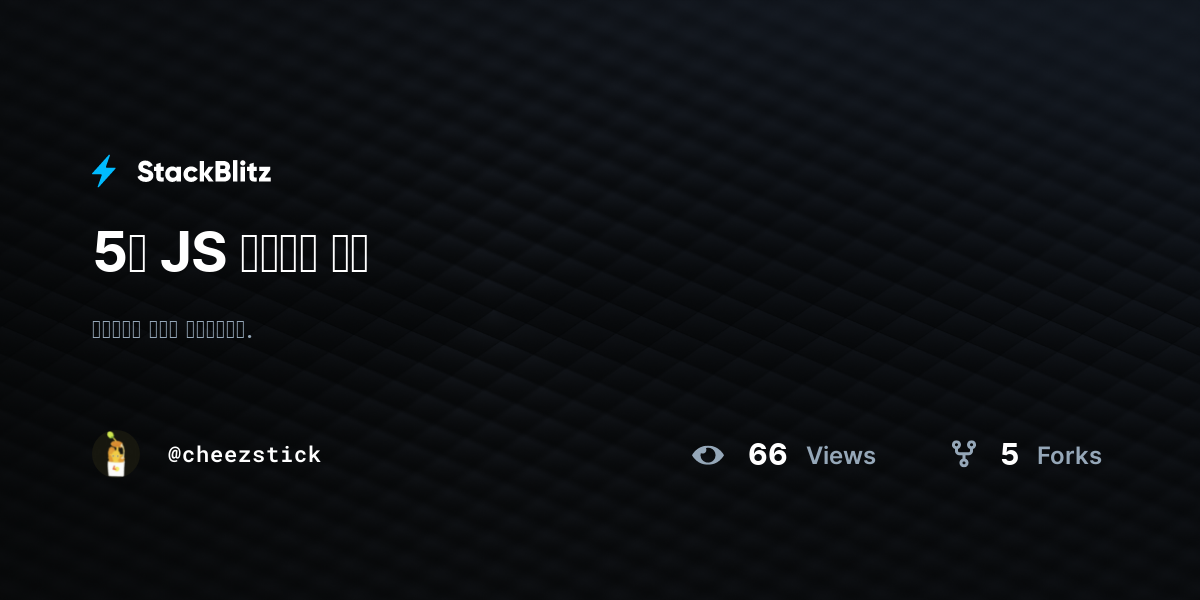Viewport: 1200px width, 600px height.
Task: Click the fork count number 5
Action: click(1010, 455)
